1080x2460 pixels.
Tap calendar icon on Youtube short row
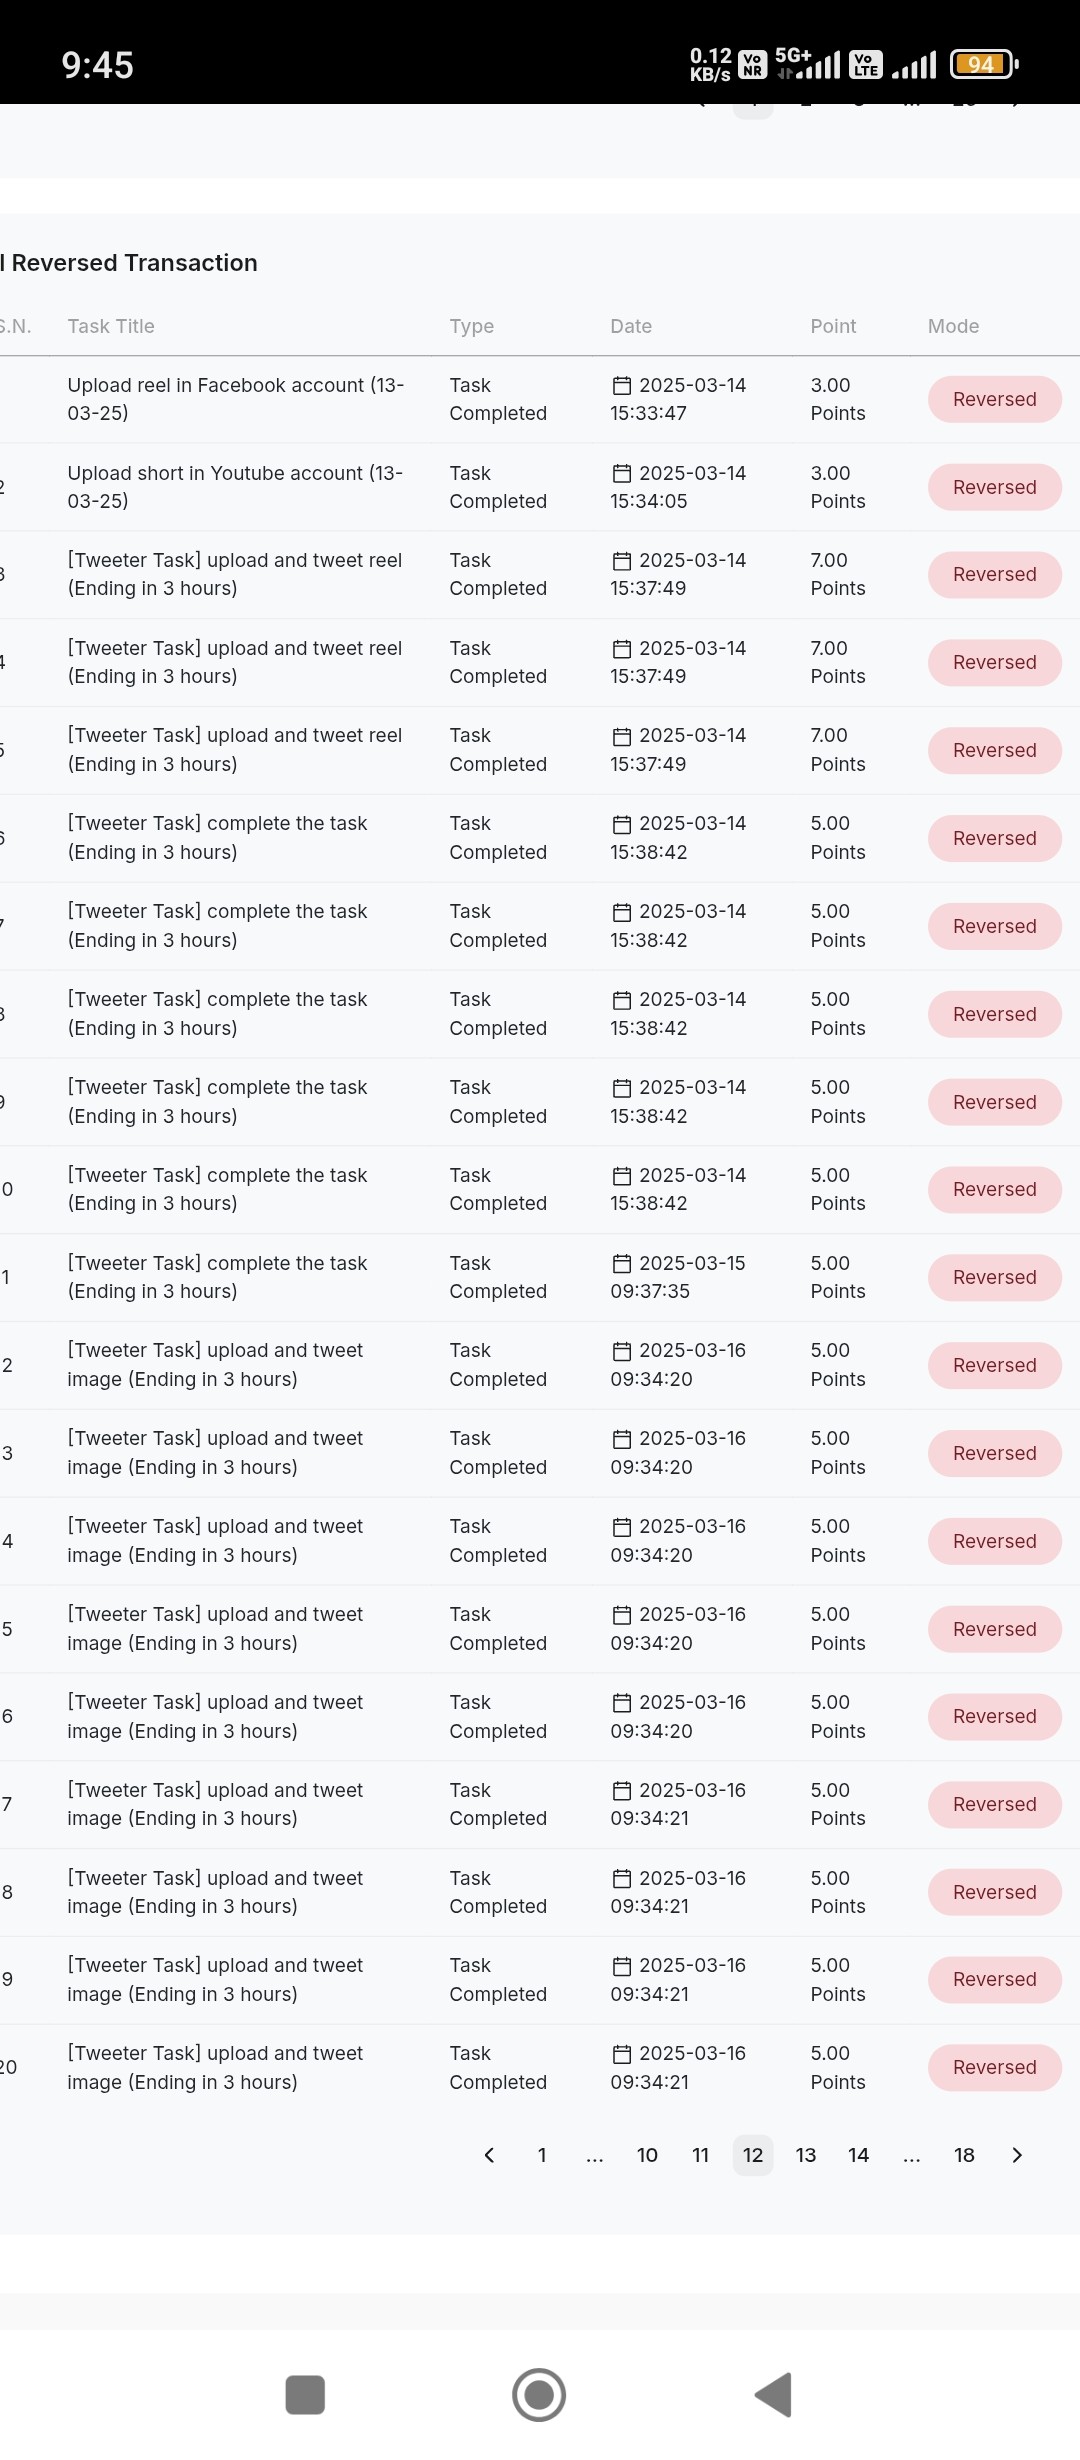pos(622,474)
